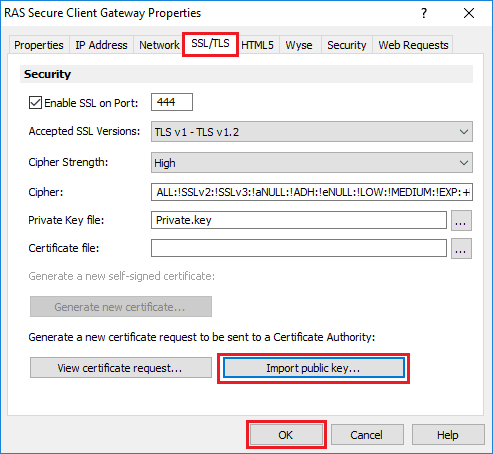Open Accepted SSL Versions dropdown
The width and height of the screenshot is (493, 454).
(312, 132)
